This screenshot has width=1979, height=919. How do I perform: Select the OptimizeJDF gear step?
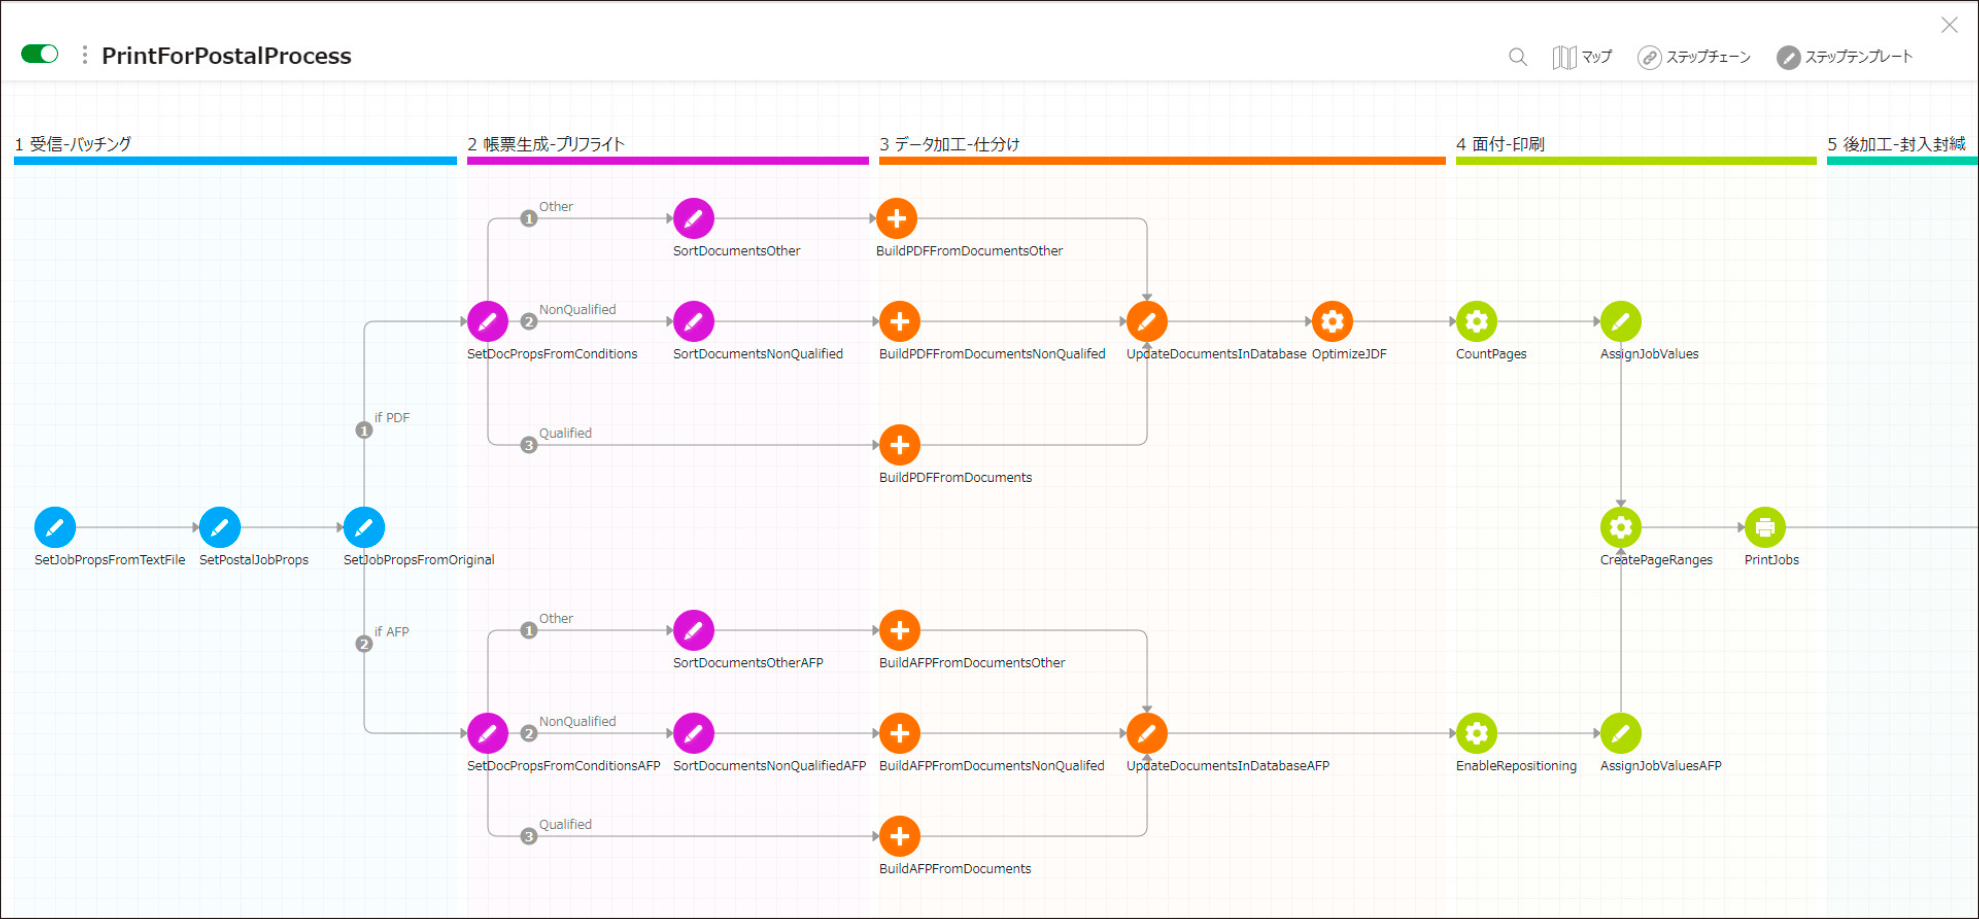[x=1332, y=322]
